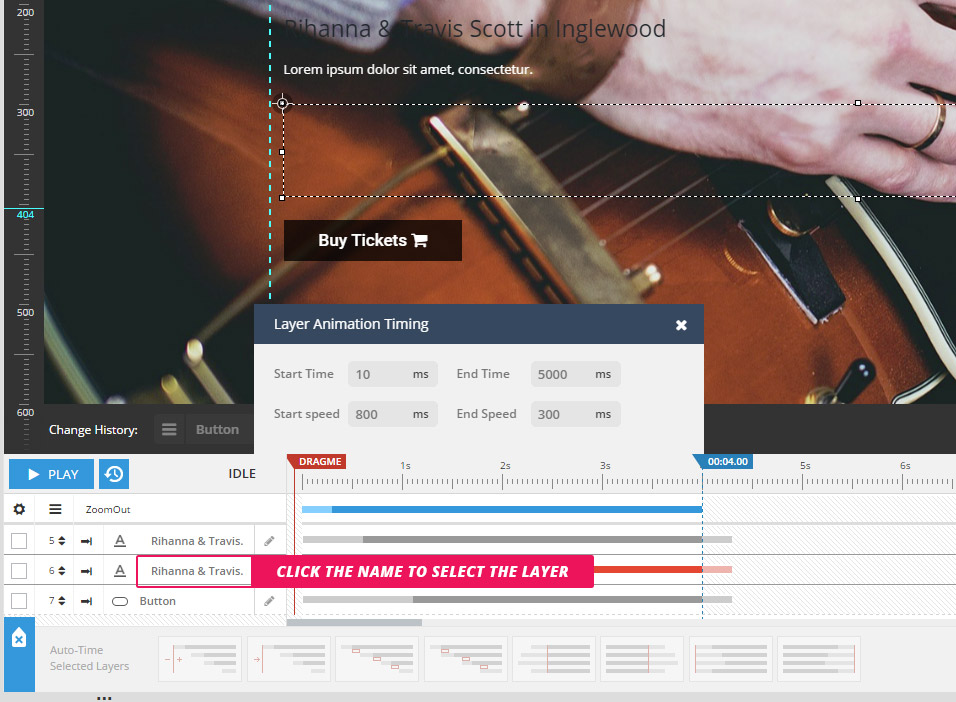The image size is (956, 702).
Task: Select the Button layer name in row 7
Action: (x=157, y=601)
